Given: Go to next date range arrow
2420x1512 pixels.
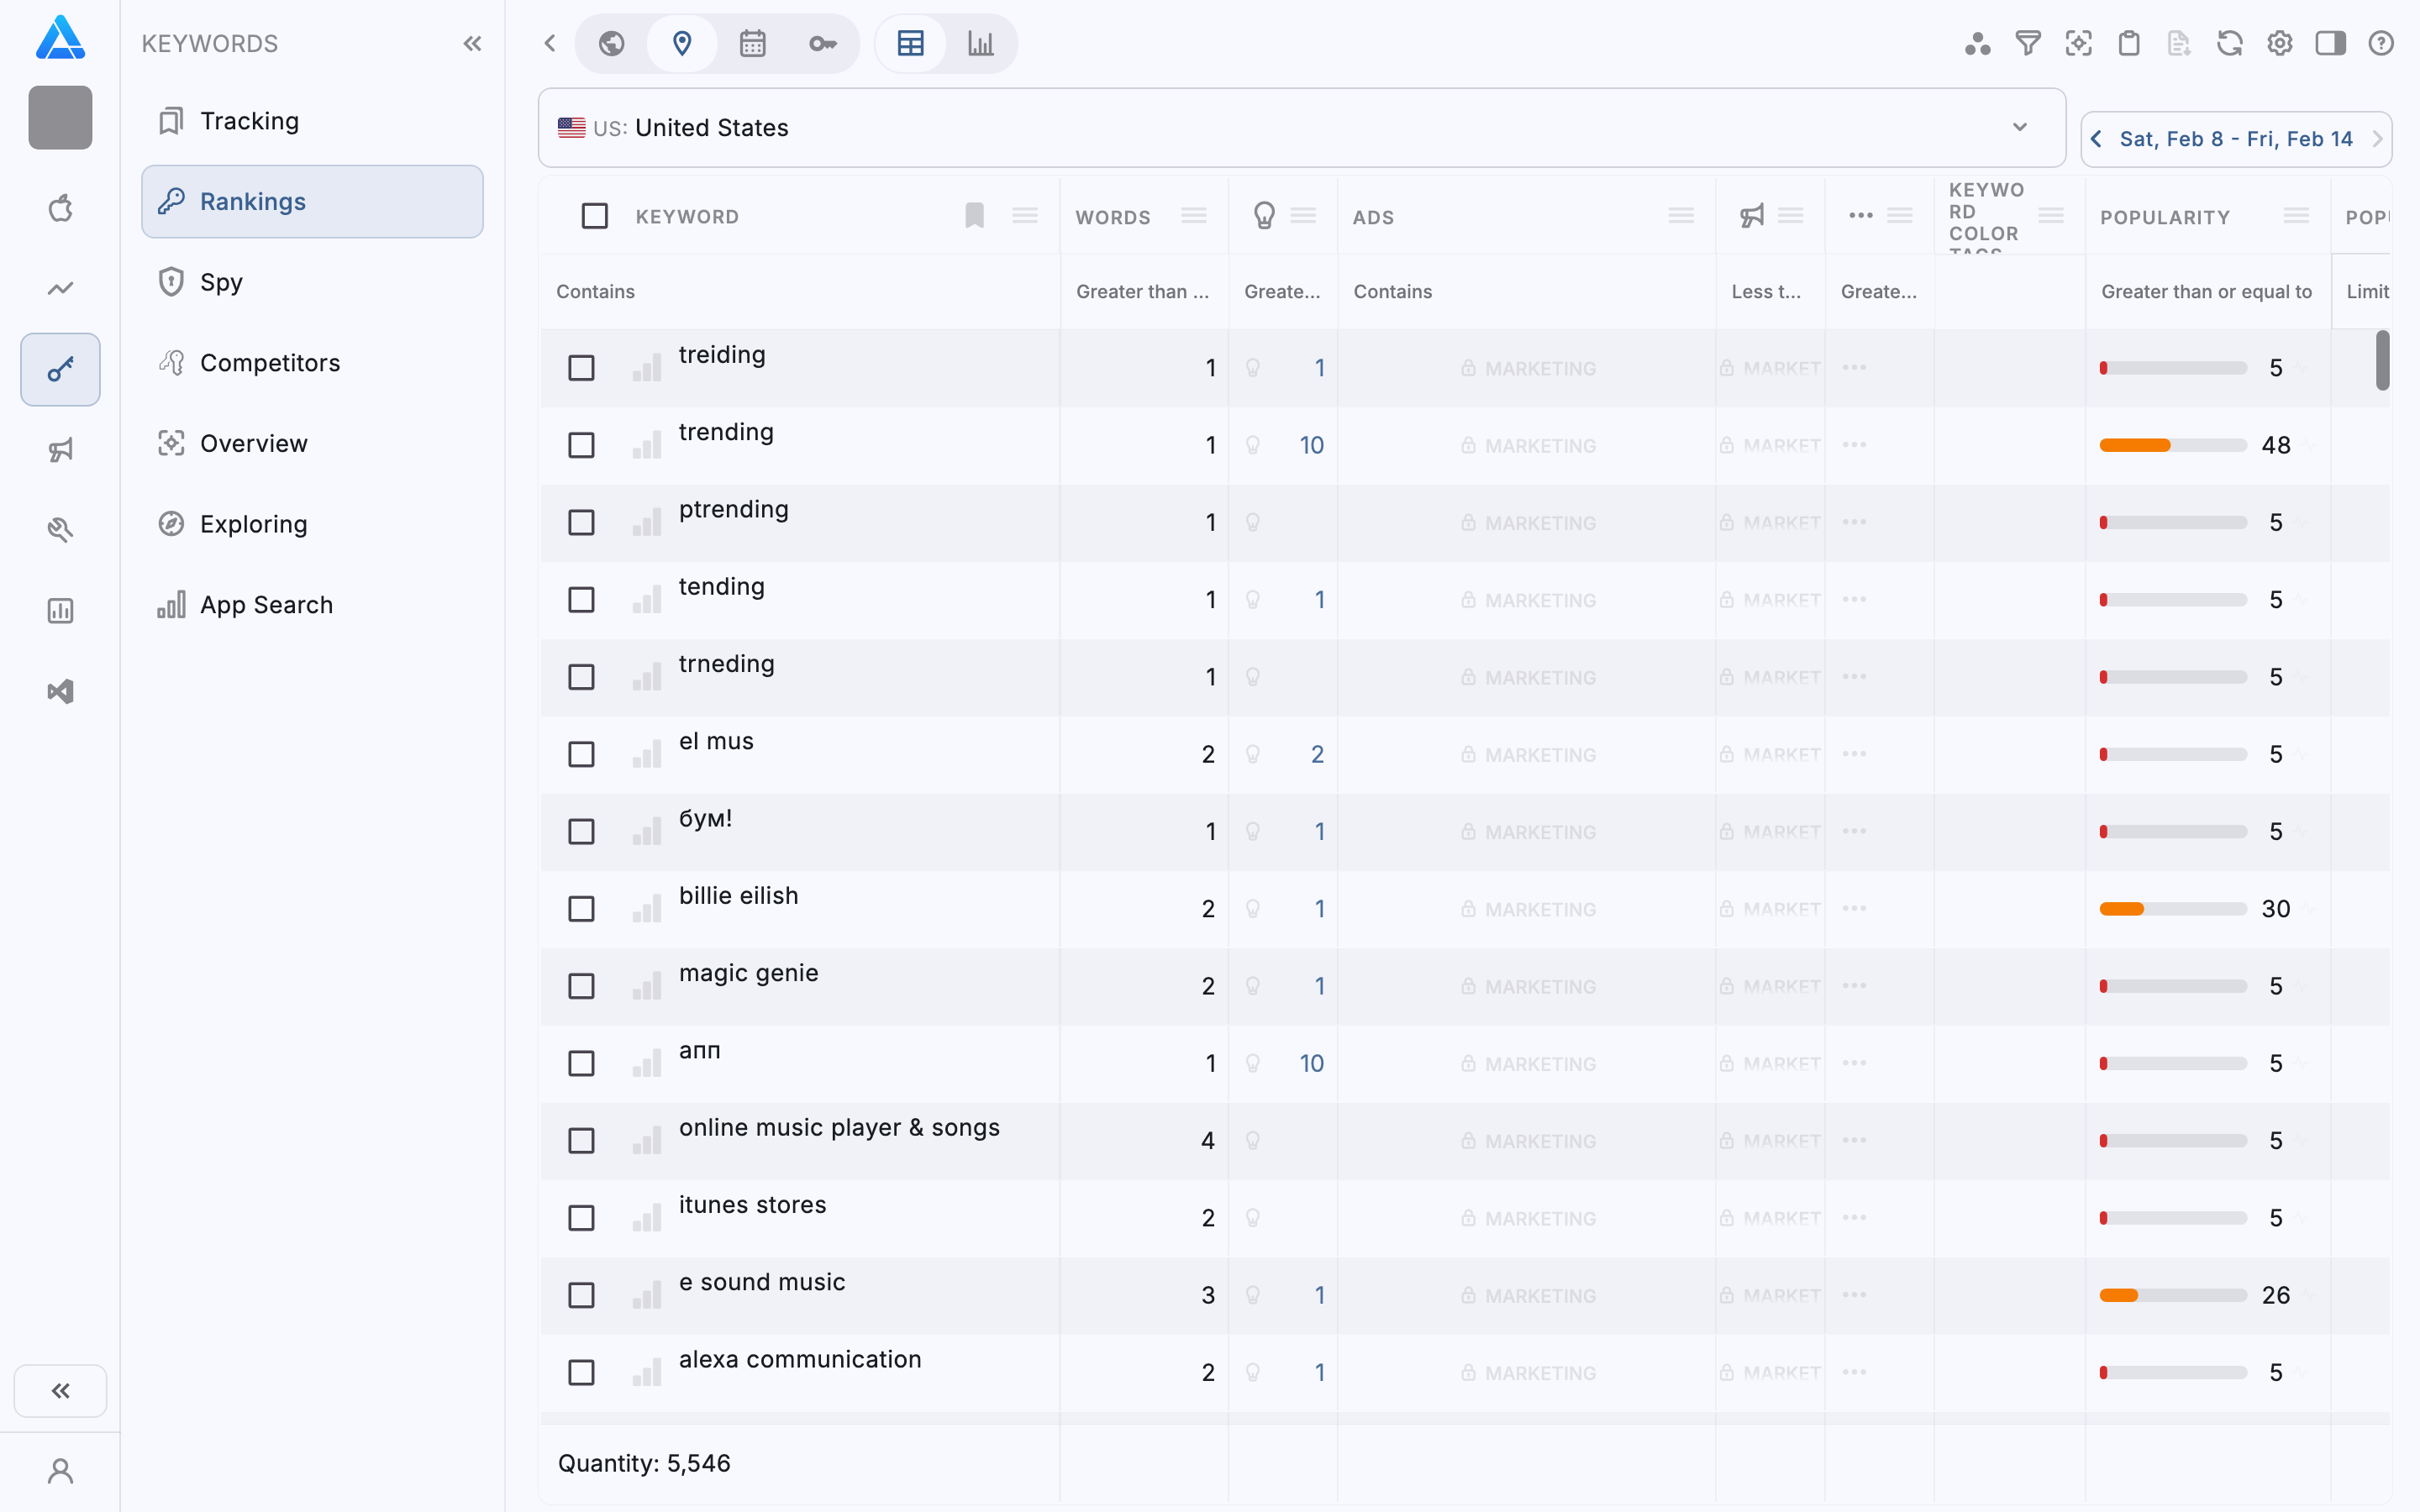Looking at the screenshot, I should pos(2377,139).
